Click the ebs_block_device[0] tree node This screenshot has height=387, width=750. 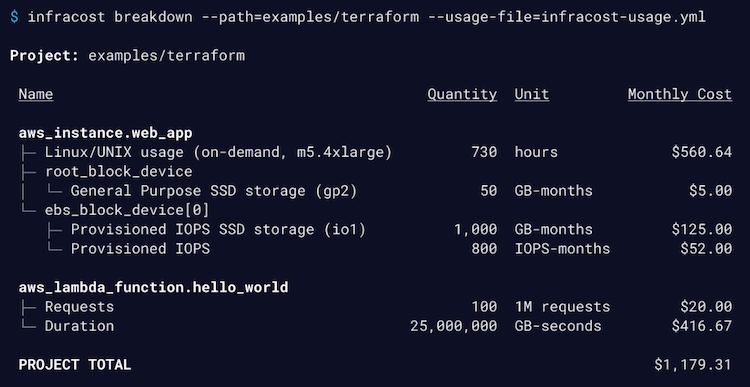click(x=127, y=210)
